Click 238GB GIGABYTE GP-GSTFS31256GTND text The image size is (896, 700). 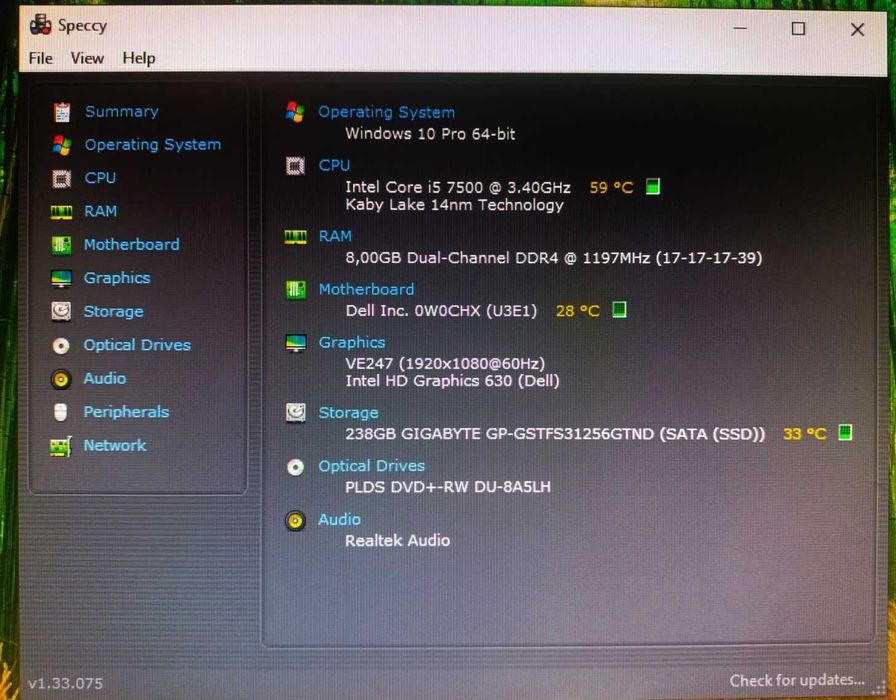(499, 434)
